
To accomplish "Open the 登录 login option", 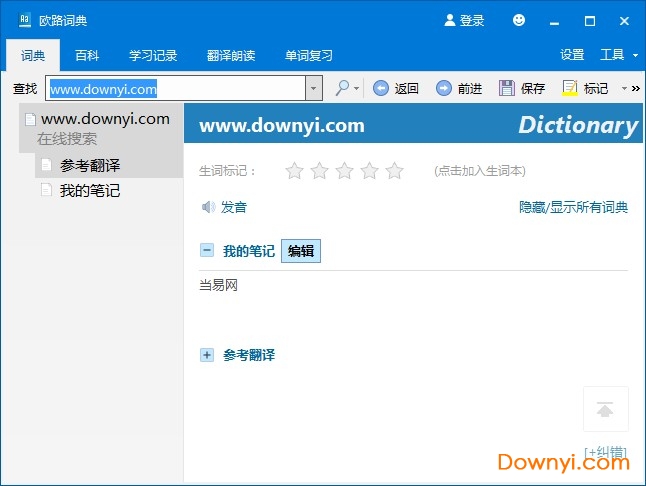I will (x=464, y=21).
